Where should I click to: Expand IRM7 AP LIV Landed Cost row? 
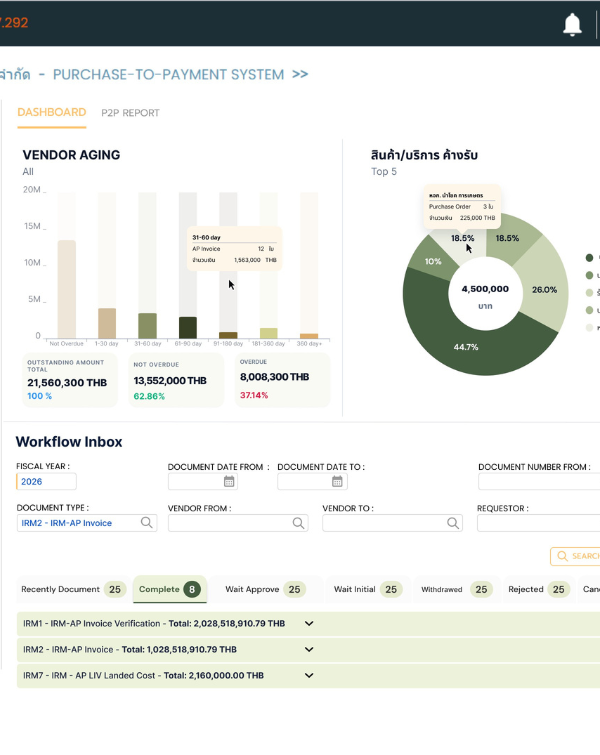tap(308, 676)
